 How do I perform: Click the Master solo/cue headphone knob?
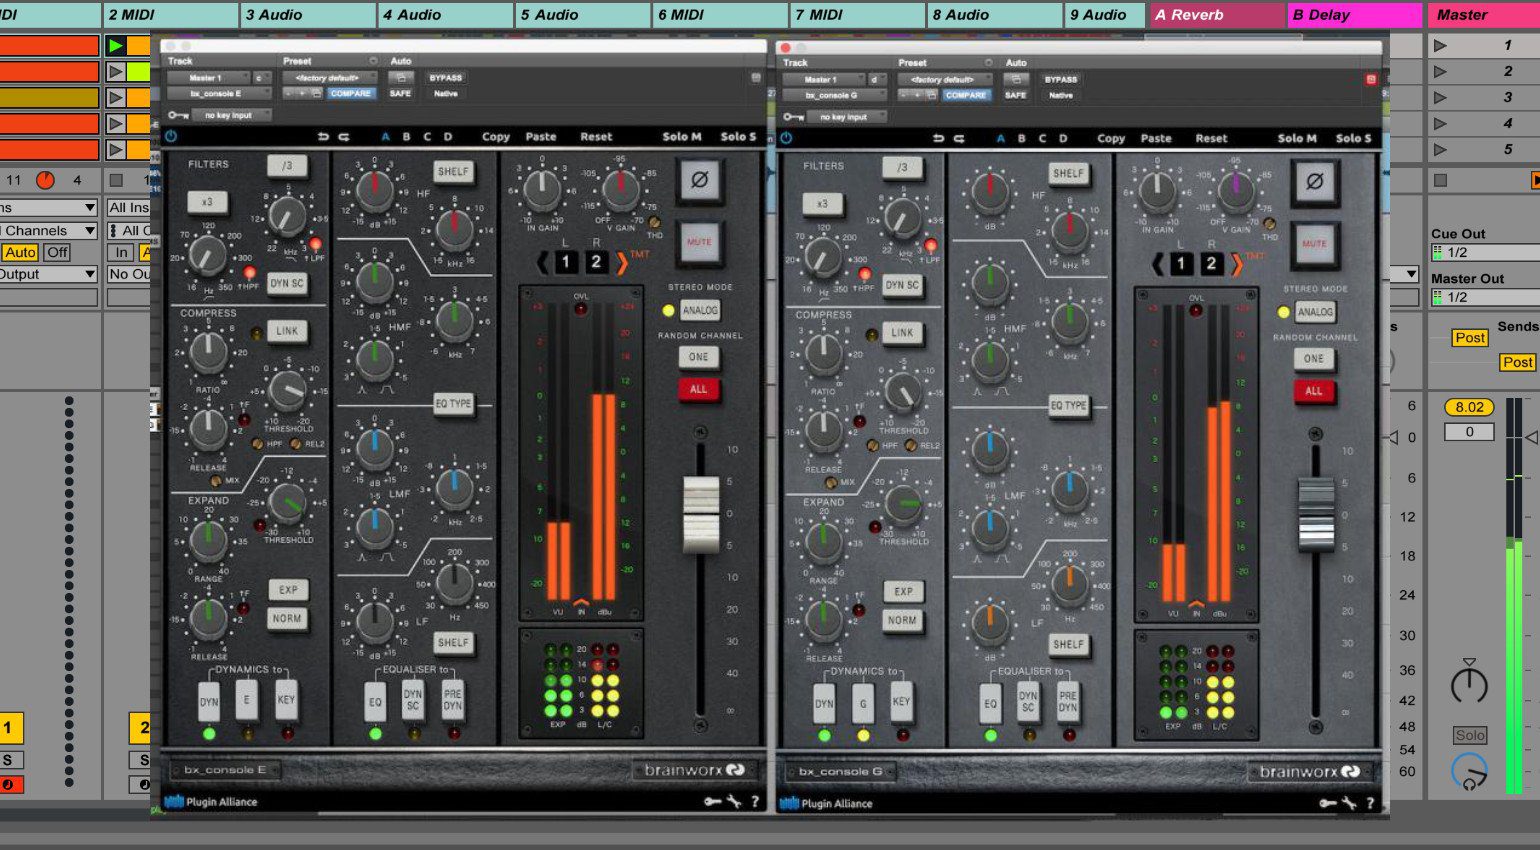click(x=1469, y=772)
